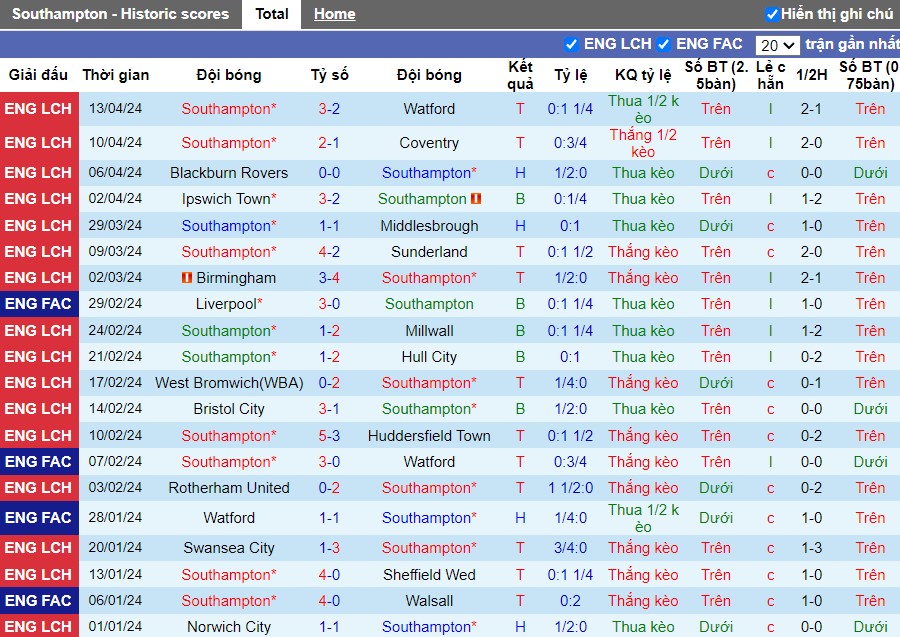Open the 20 matches count dropdown
This screenshot has width=900, height=637.
777,45
